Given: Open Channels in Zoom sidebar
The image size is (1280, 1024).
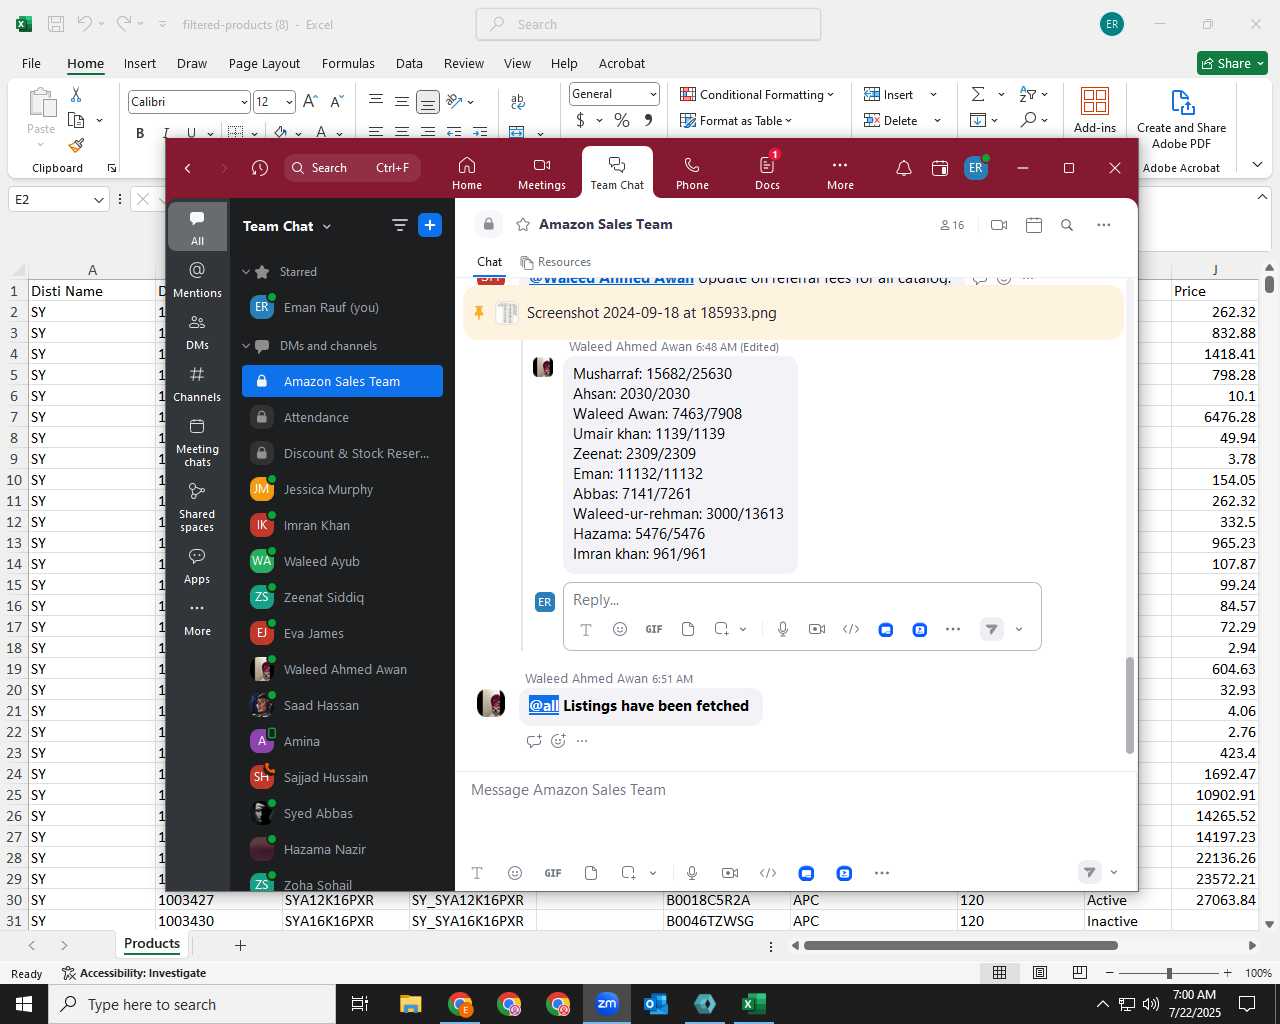Looking at the screenshot, I should coord(197,384).
